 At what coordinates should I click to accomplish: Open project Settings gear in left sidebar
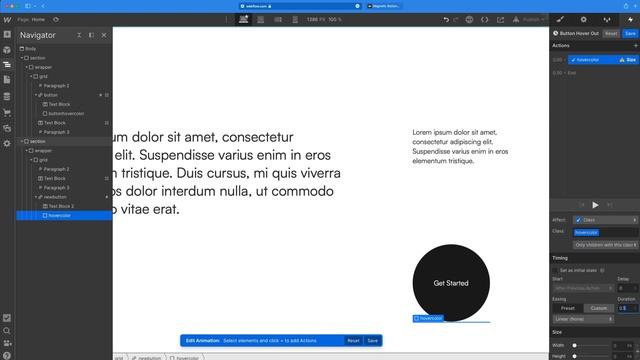(7, 144)
